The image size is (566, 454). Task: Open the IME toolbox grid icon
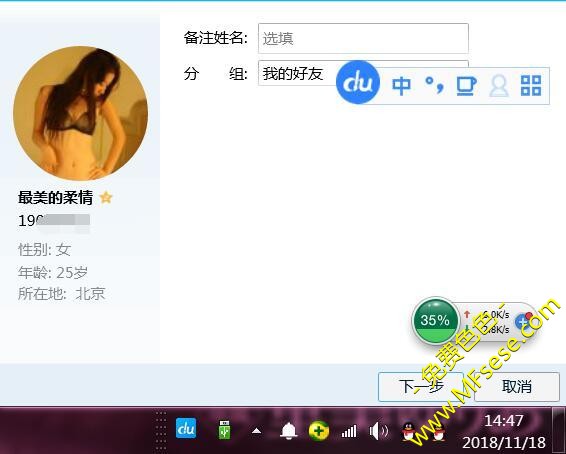pos(531,86)
